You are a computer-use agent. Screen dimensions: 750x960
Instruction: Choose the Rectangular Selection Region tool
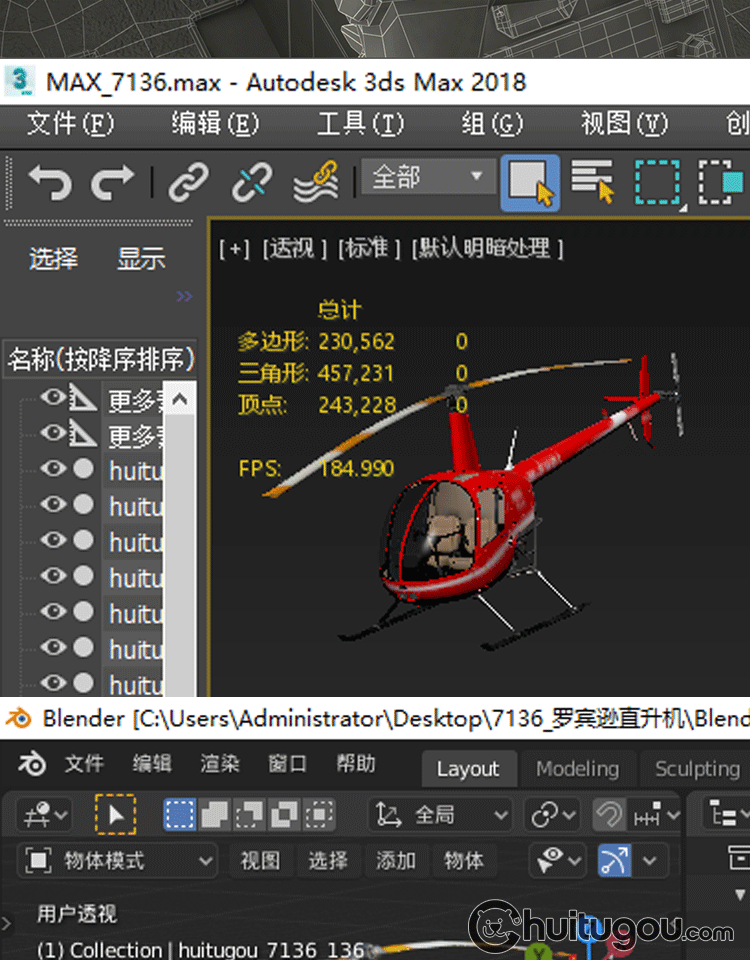point(657,182)
